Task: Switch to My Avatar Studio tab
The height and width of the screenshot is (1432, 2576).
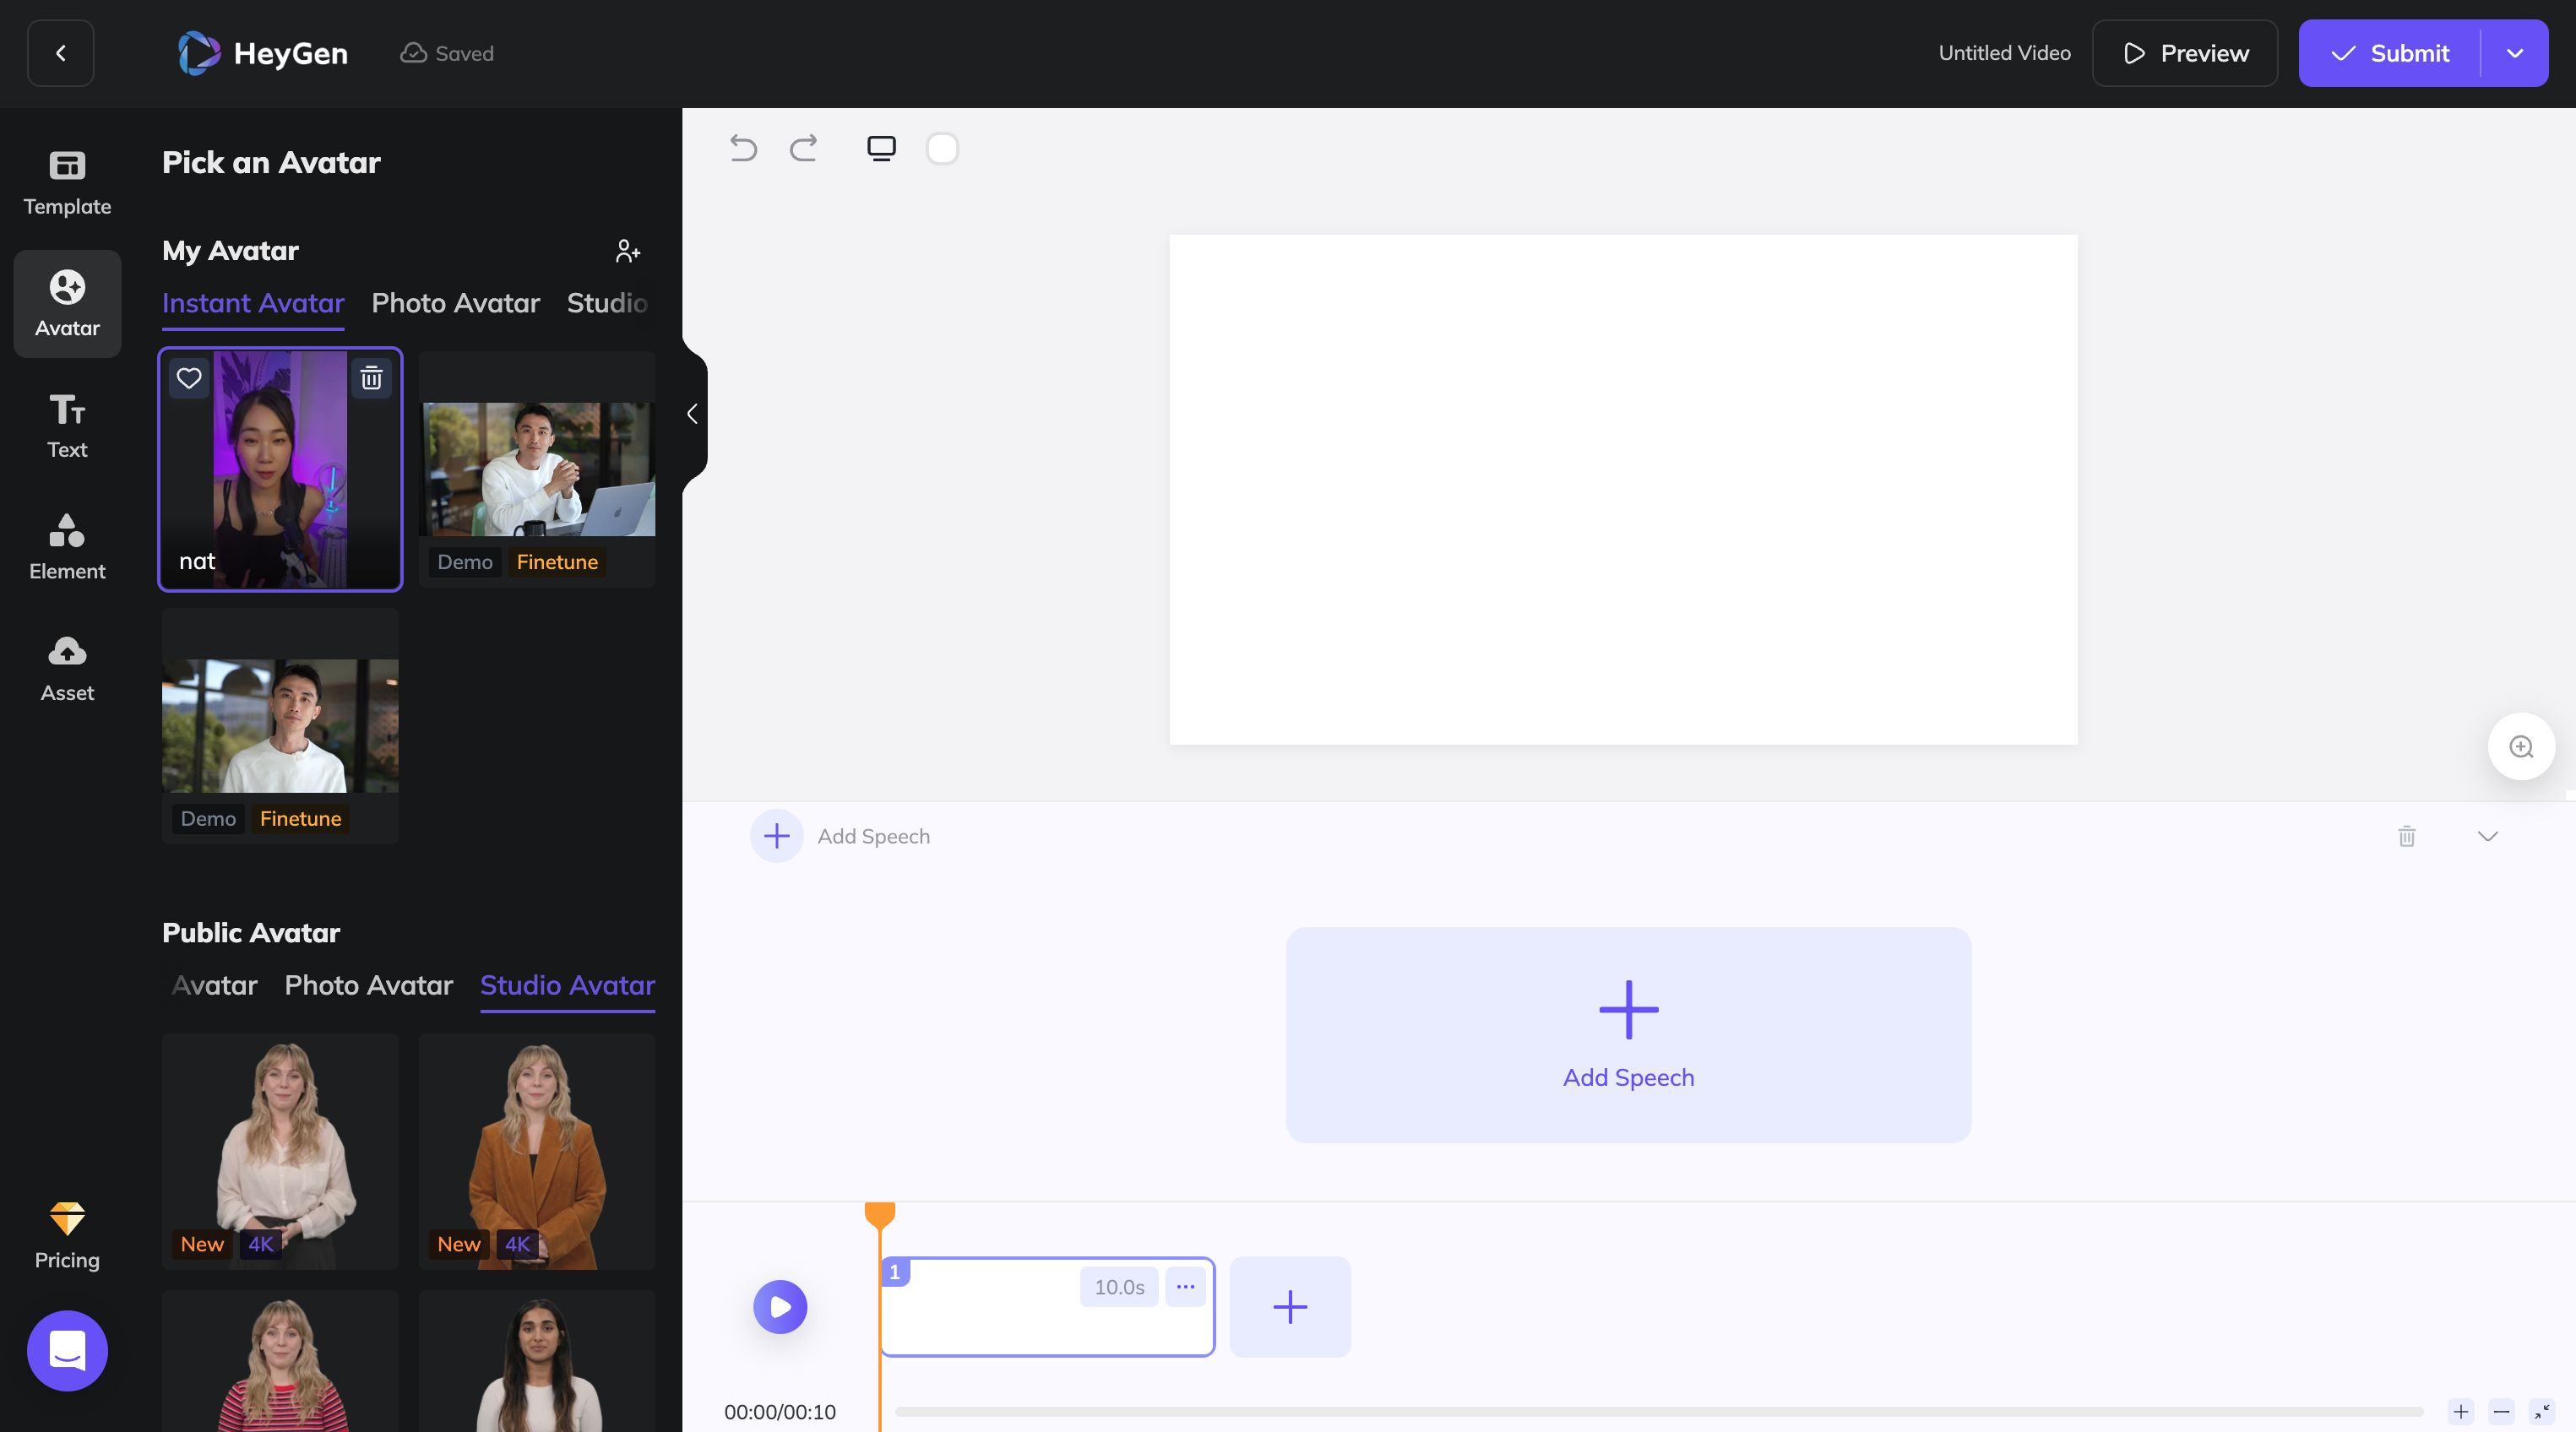Action: point(607,303)
